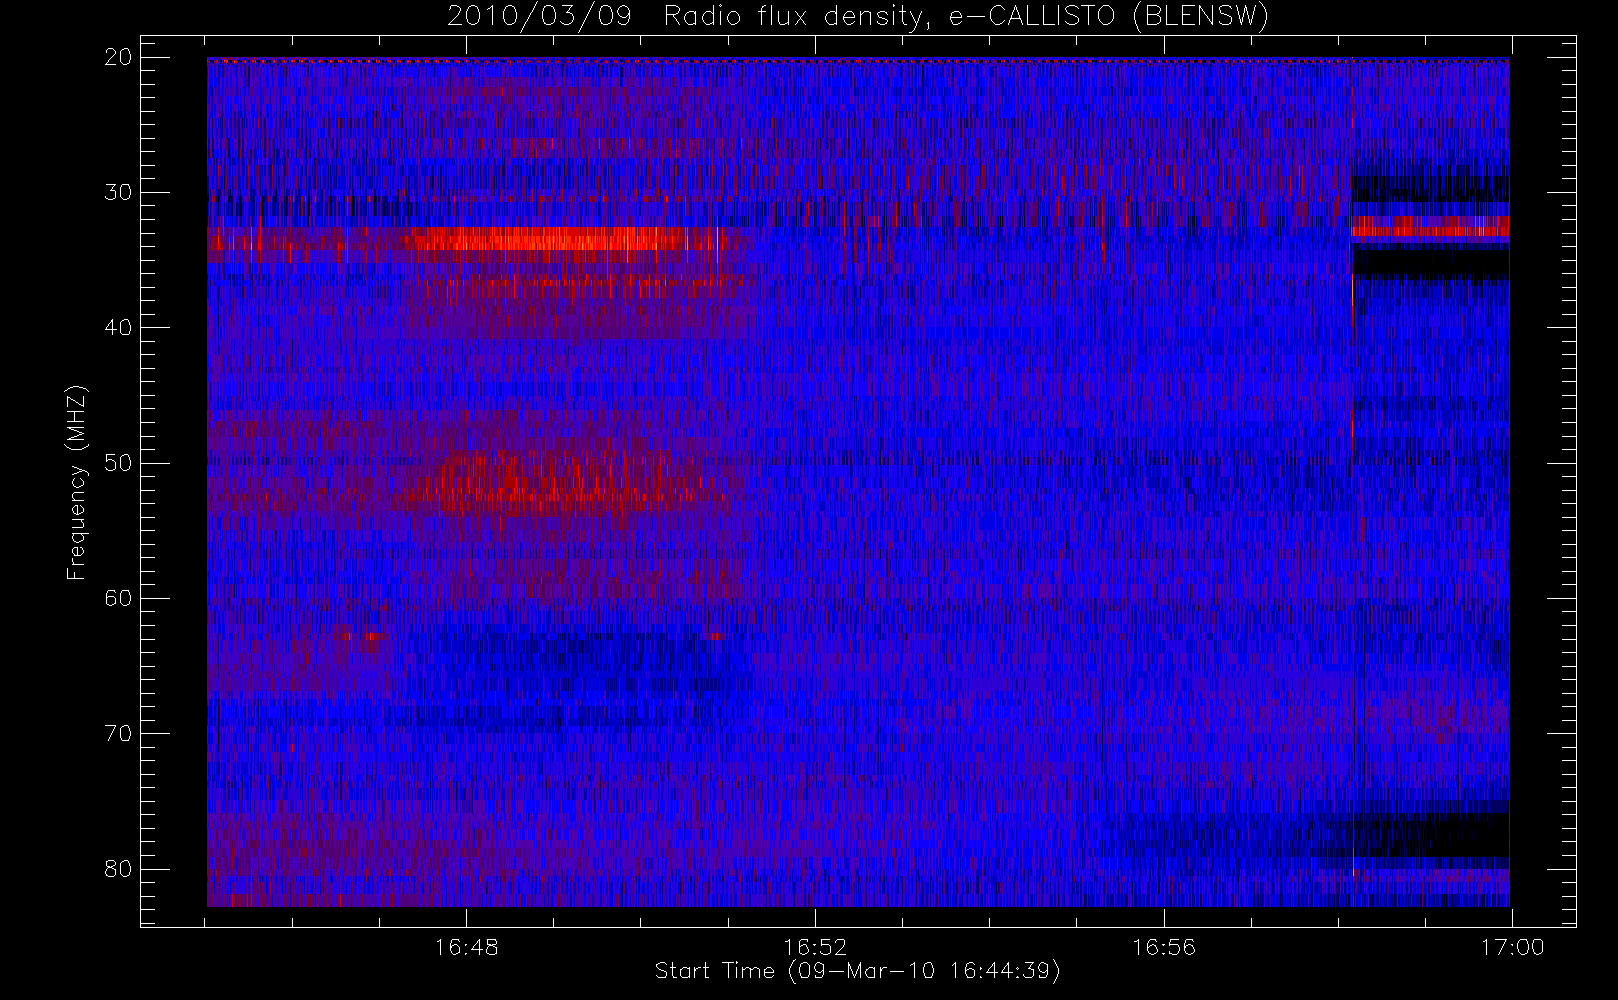Click the 16:48 time tick label

pyautogui.click(x=467, y=947)
